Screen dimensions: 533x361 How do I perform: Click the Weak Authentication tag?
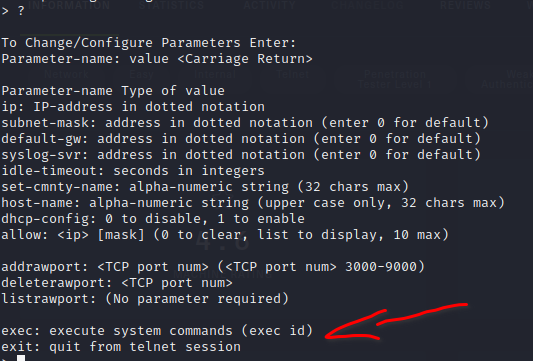507,79
